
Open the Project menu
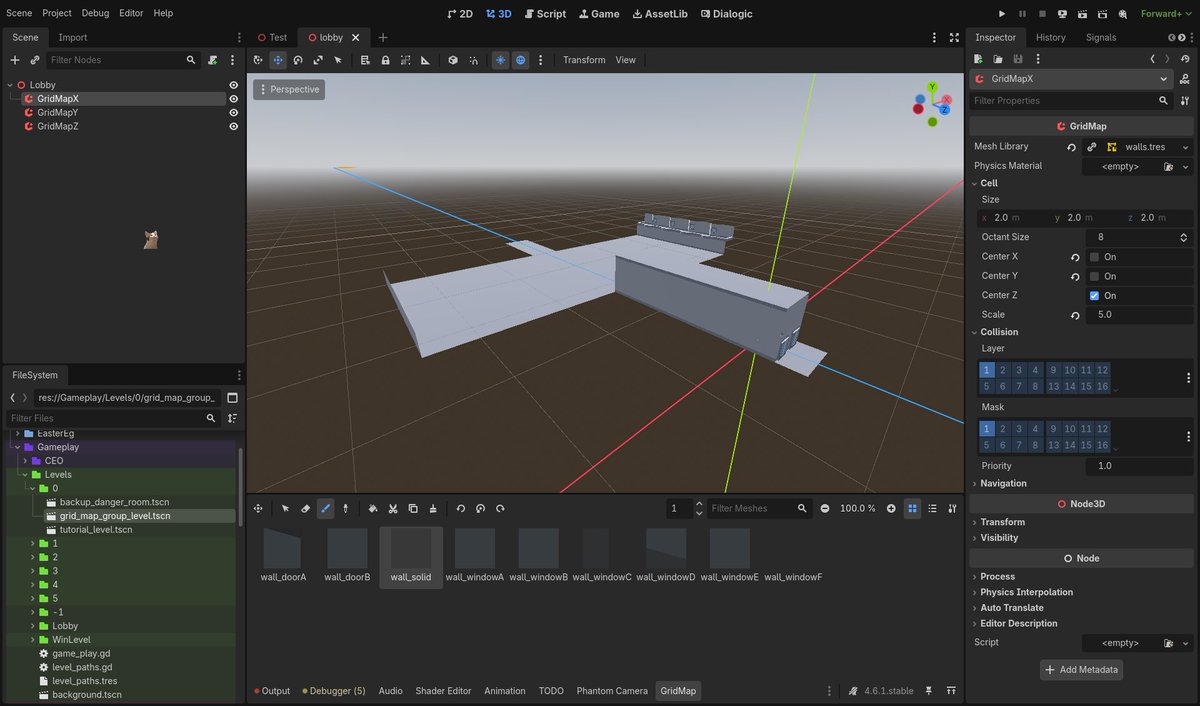pos(57,13)
